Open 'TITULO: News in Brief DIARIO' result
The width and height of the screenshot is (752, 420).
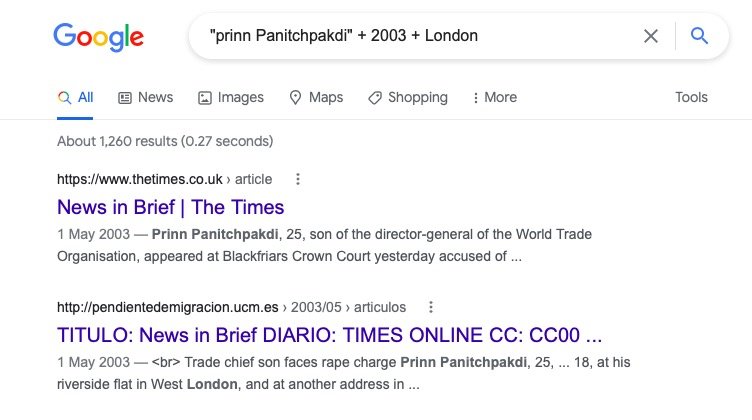329,335
